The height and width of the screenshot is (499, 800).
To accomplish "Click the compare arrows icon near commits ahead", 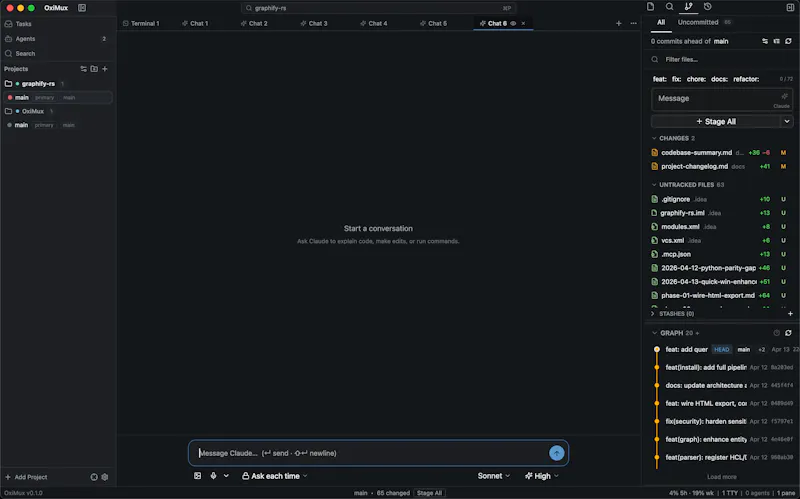I will click(765, 41).
